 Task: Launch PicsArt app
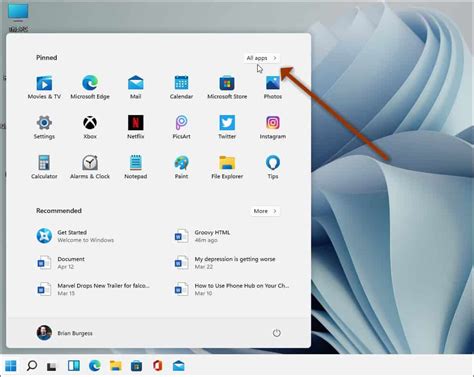[x=181, y=127]
